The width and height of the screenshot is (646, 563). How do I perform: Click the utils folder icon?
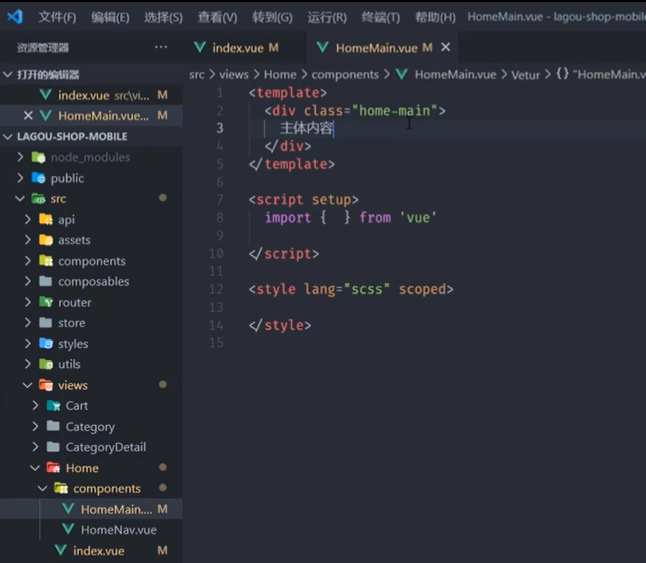coord(46,364)
